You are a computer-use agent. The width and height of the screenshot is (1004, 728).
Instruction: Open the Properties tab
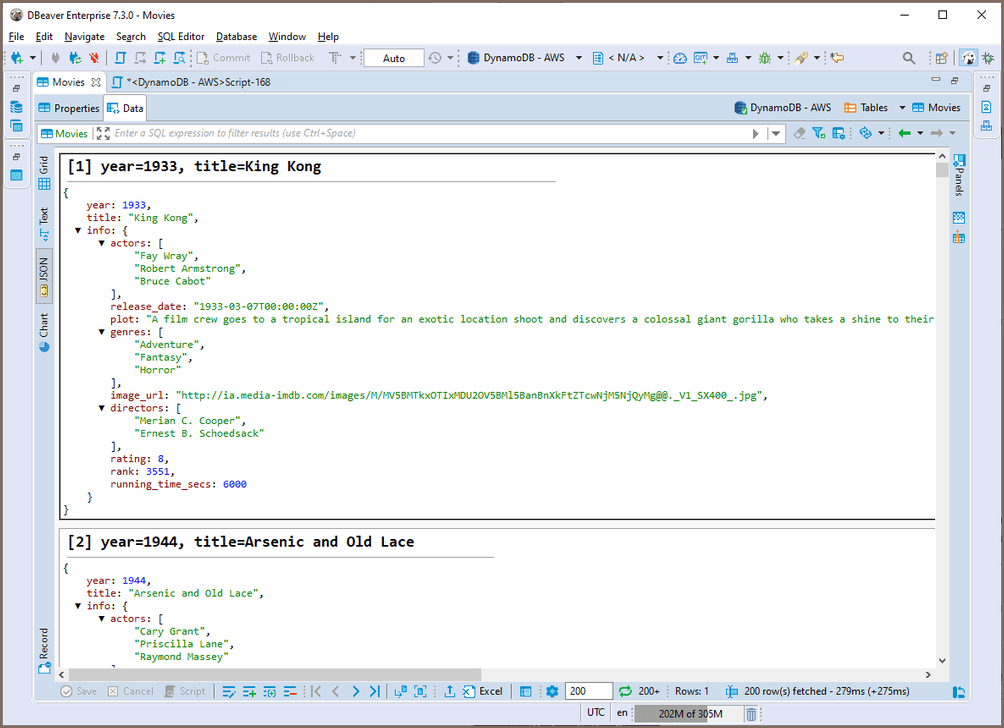coord(69,108)
